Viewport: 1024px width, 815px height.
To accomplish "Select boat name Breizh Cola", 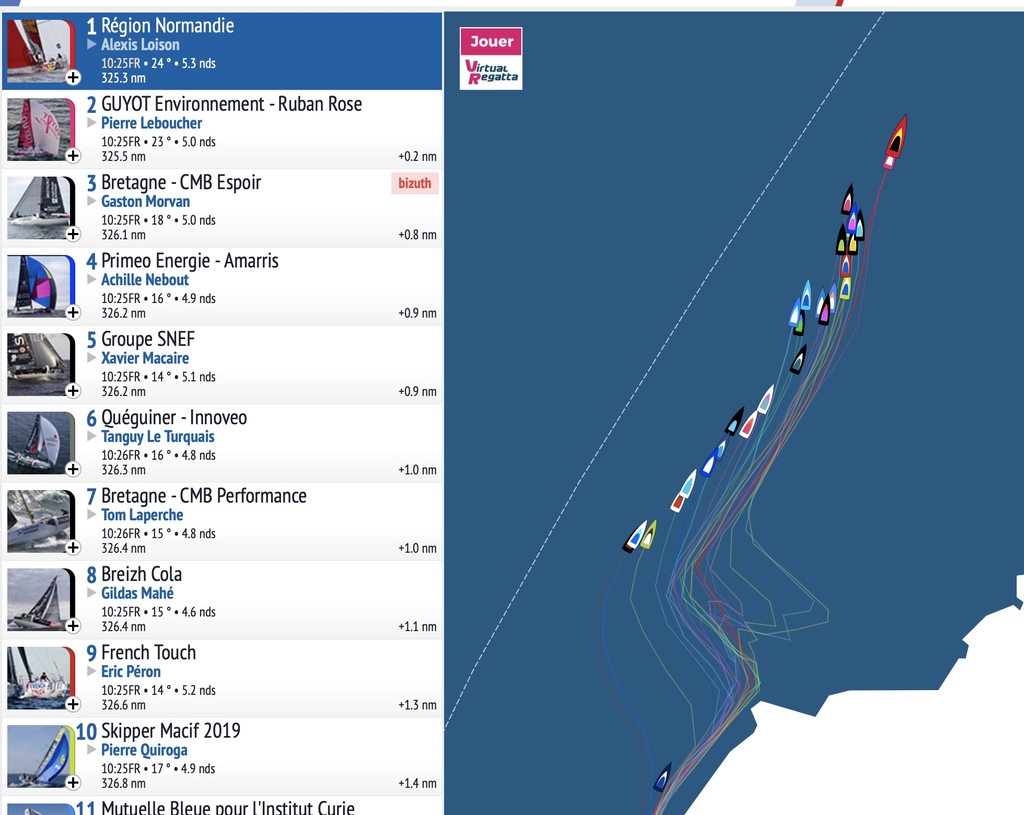I will click(x=142, y=574).
